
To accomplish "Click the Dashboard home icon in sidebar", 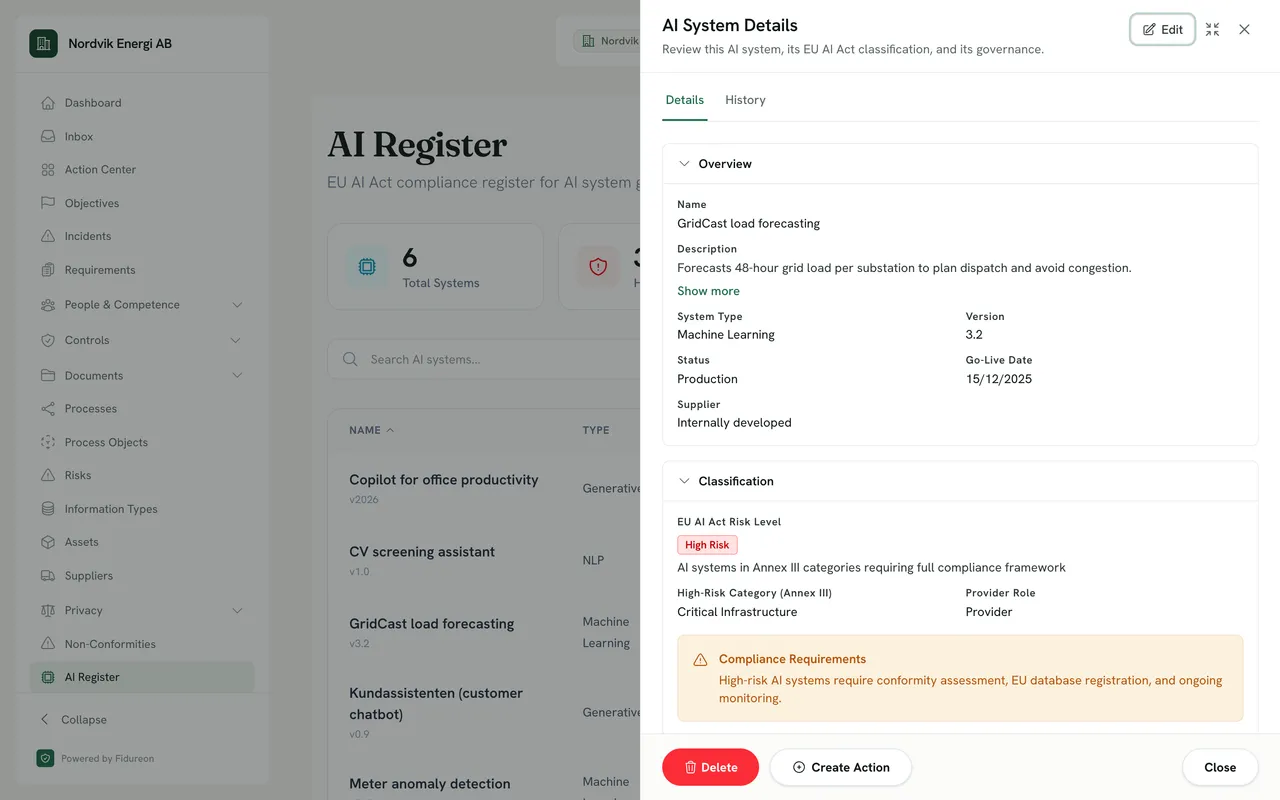I will click(48, 103).
